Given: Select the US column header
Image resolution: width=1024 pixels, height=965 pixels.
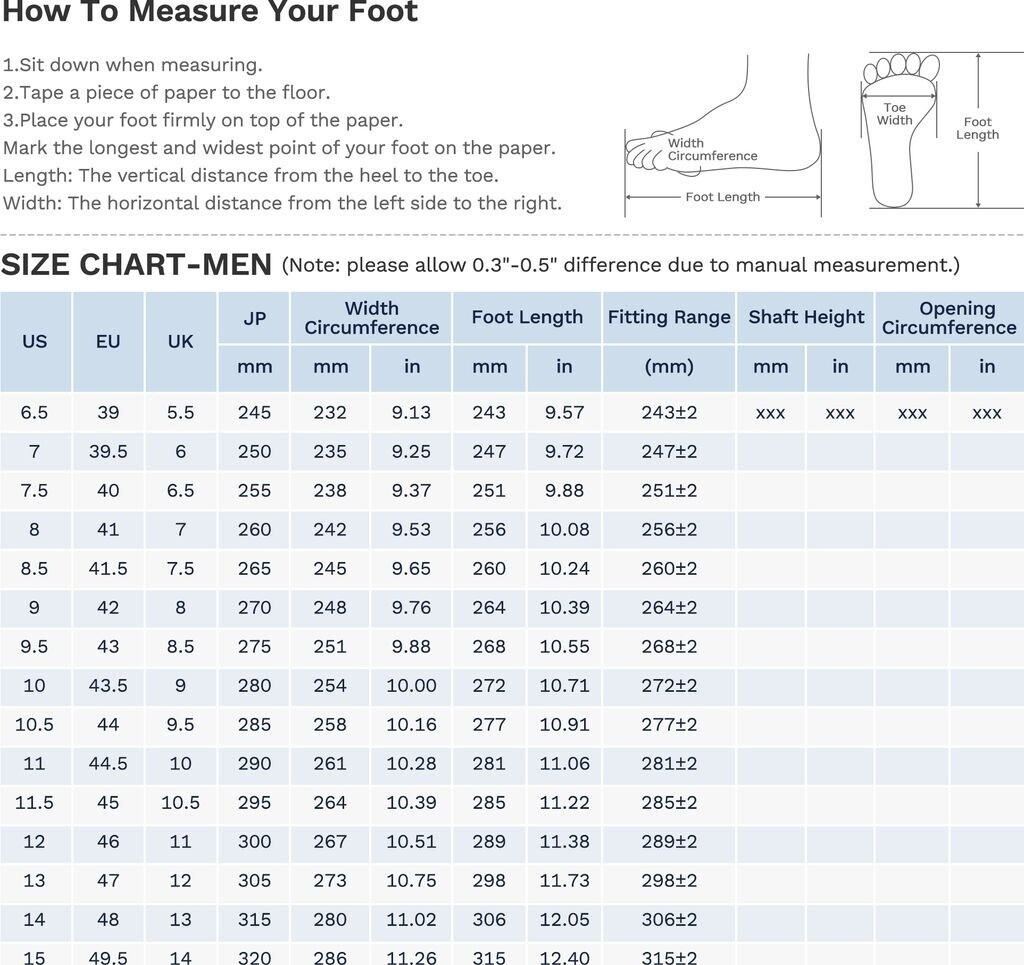Looking at the screenshot, I should click(35, 342).
